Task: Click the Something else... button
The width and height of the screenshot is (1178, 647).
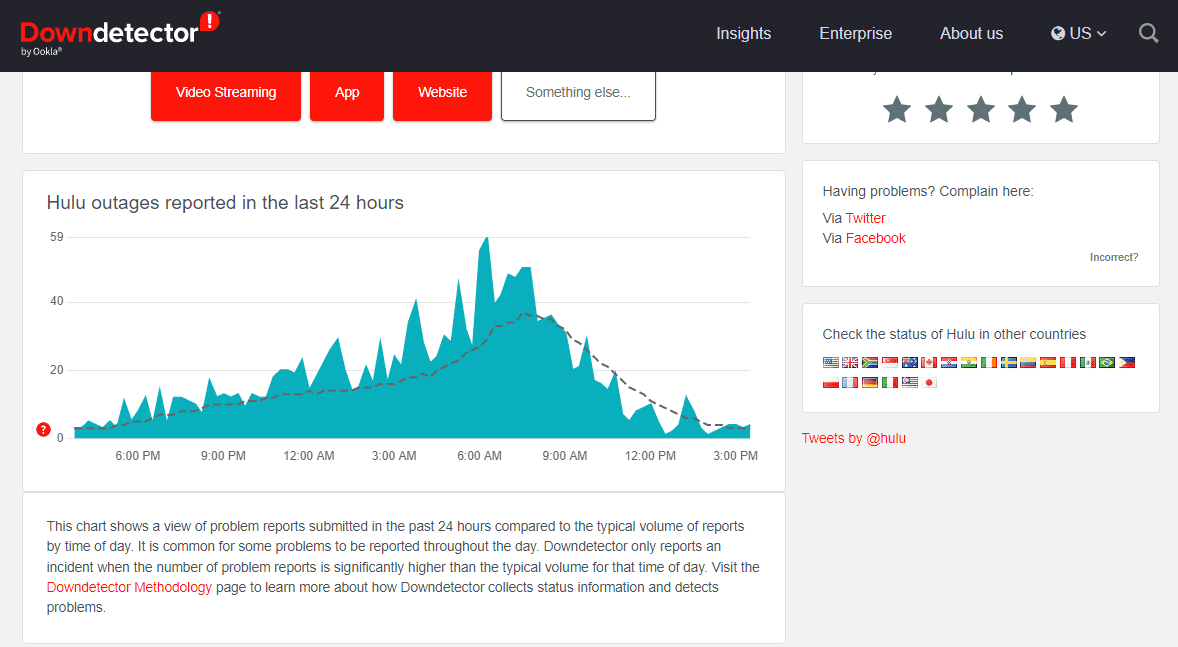Action: click(578, 93)
